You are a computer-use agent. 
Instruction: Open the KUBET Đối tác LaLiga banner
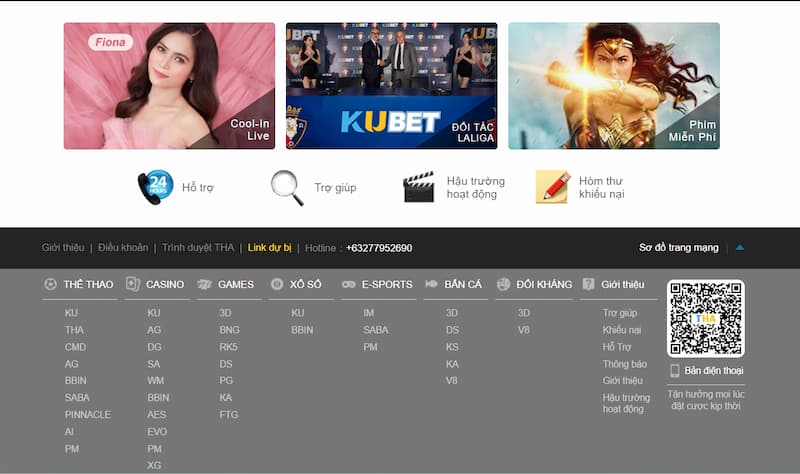coord(391,86)
